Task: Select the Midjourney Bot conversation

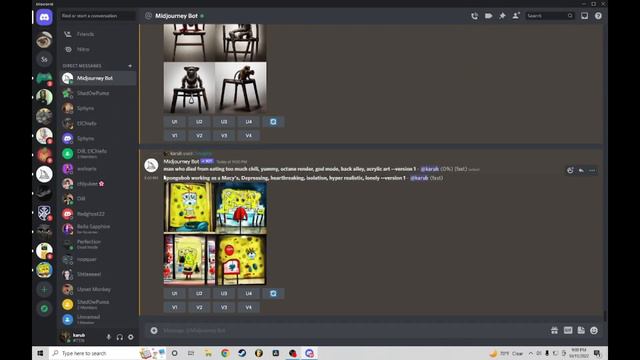Action: (98, 78)
